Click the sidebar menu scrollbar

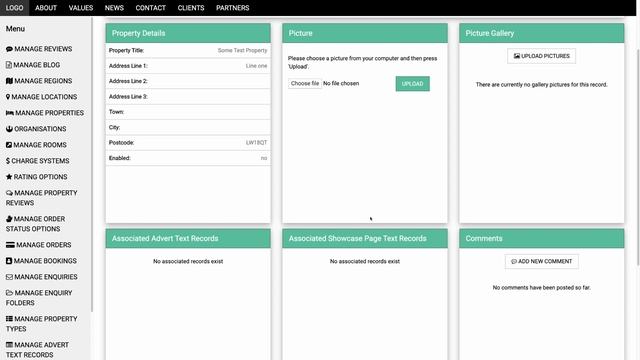(x=92, y=163)
